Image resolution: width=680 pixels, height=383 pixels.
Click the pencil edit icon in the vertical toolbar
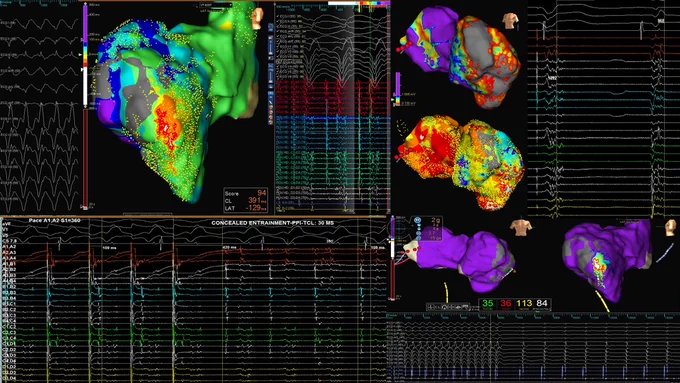271,101
